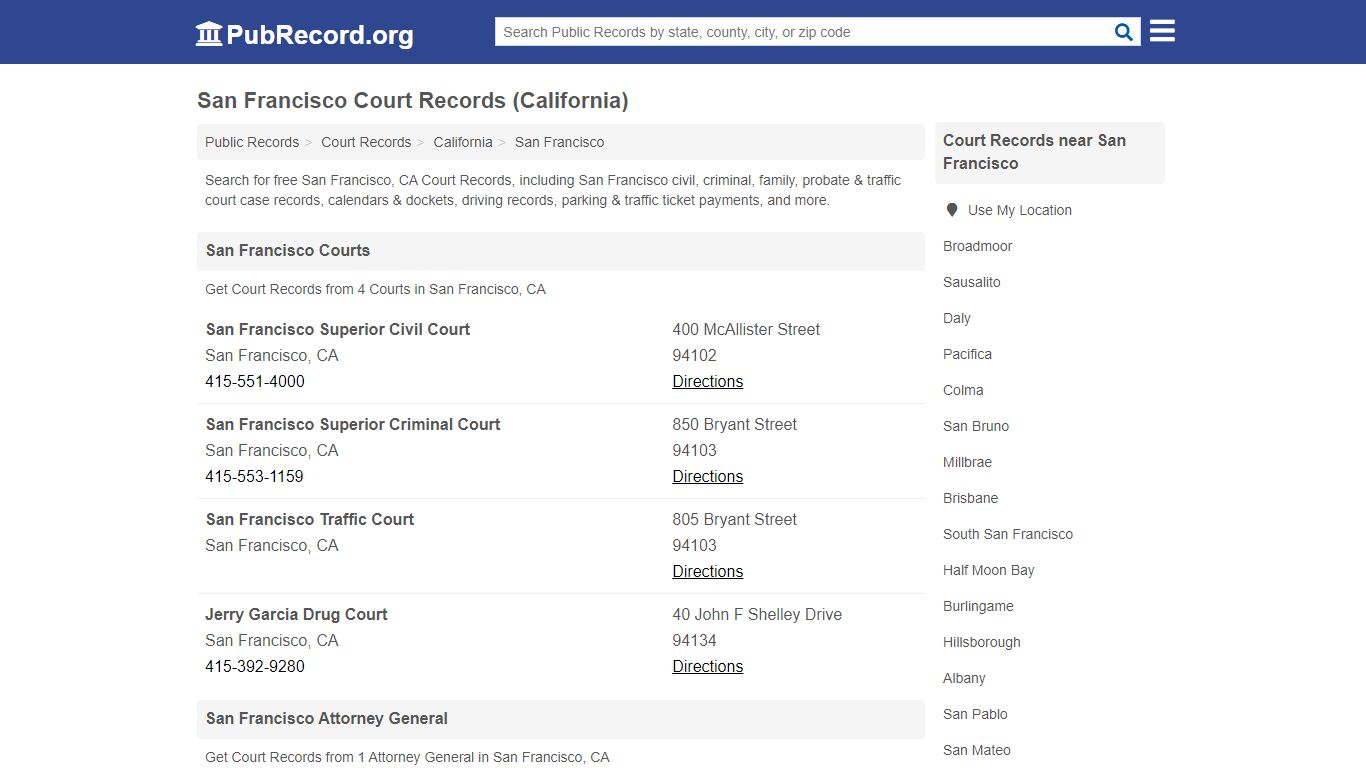
Task: Get Directions to 850 Bryant Street
Action: [707, 476]
